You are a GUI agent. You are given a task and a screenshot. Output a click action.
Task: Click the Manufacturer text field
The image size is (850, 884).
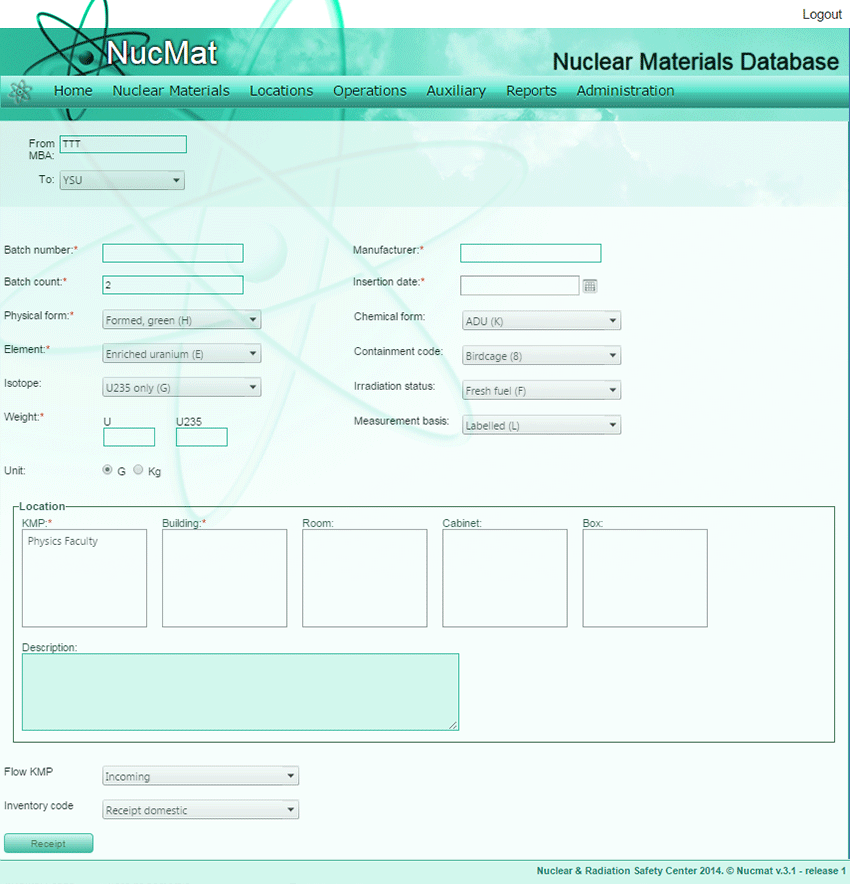tap(530, 253)
